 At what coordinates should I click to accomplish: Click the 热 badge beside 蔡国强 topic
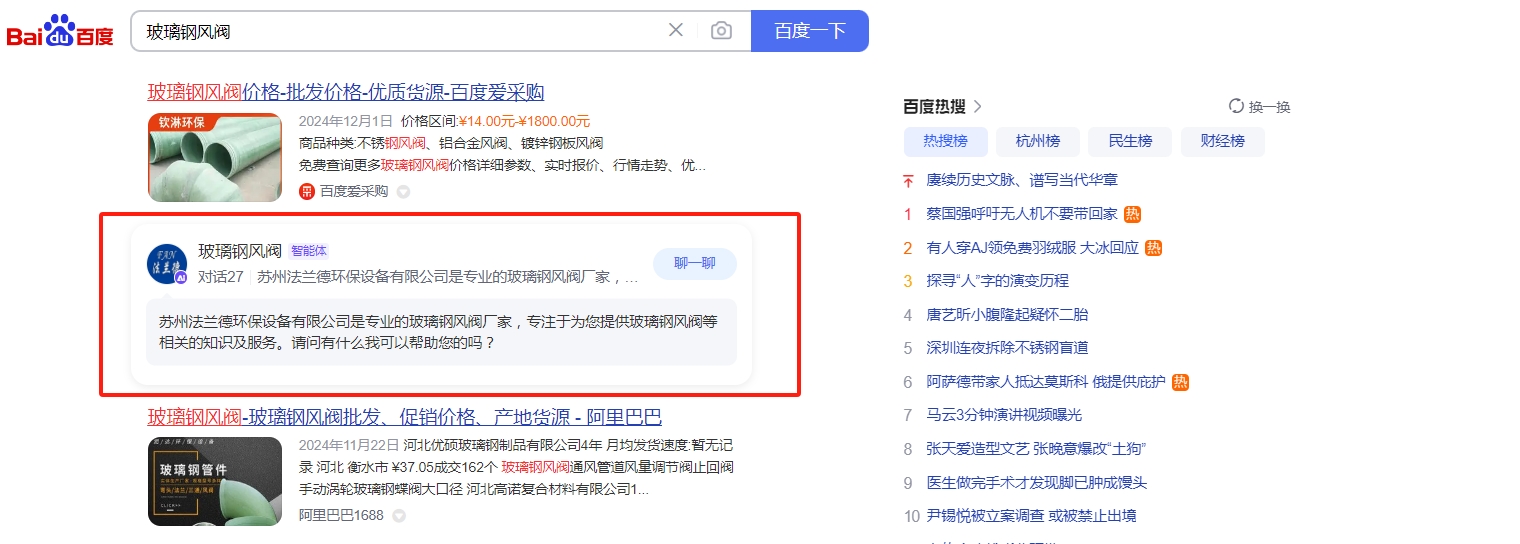[x=1132, y=214]
